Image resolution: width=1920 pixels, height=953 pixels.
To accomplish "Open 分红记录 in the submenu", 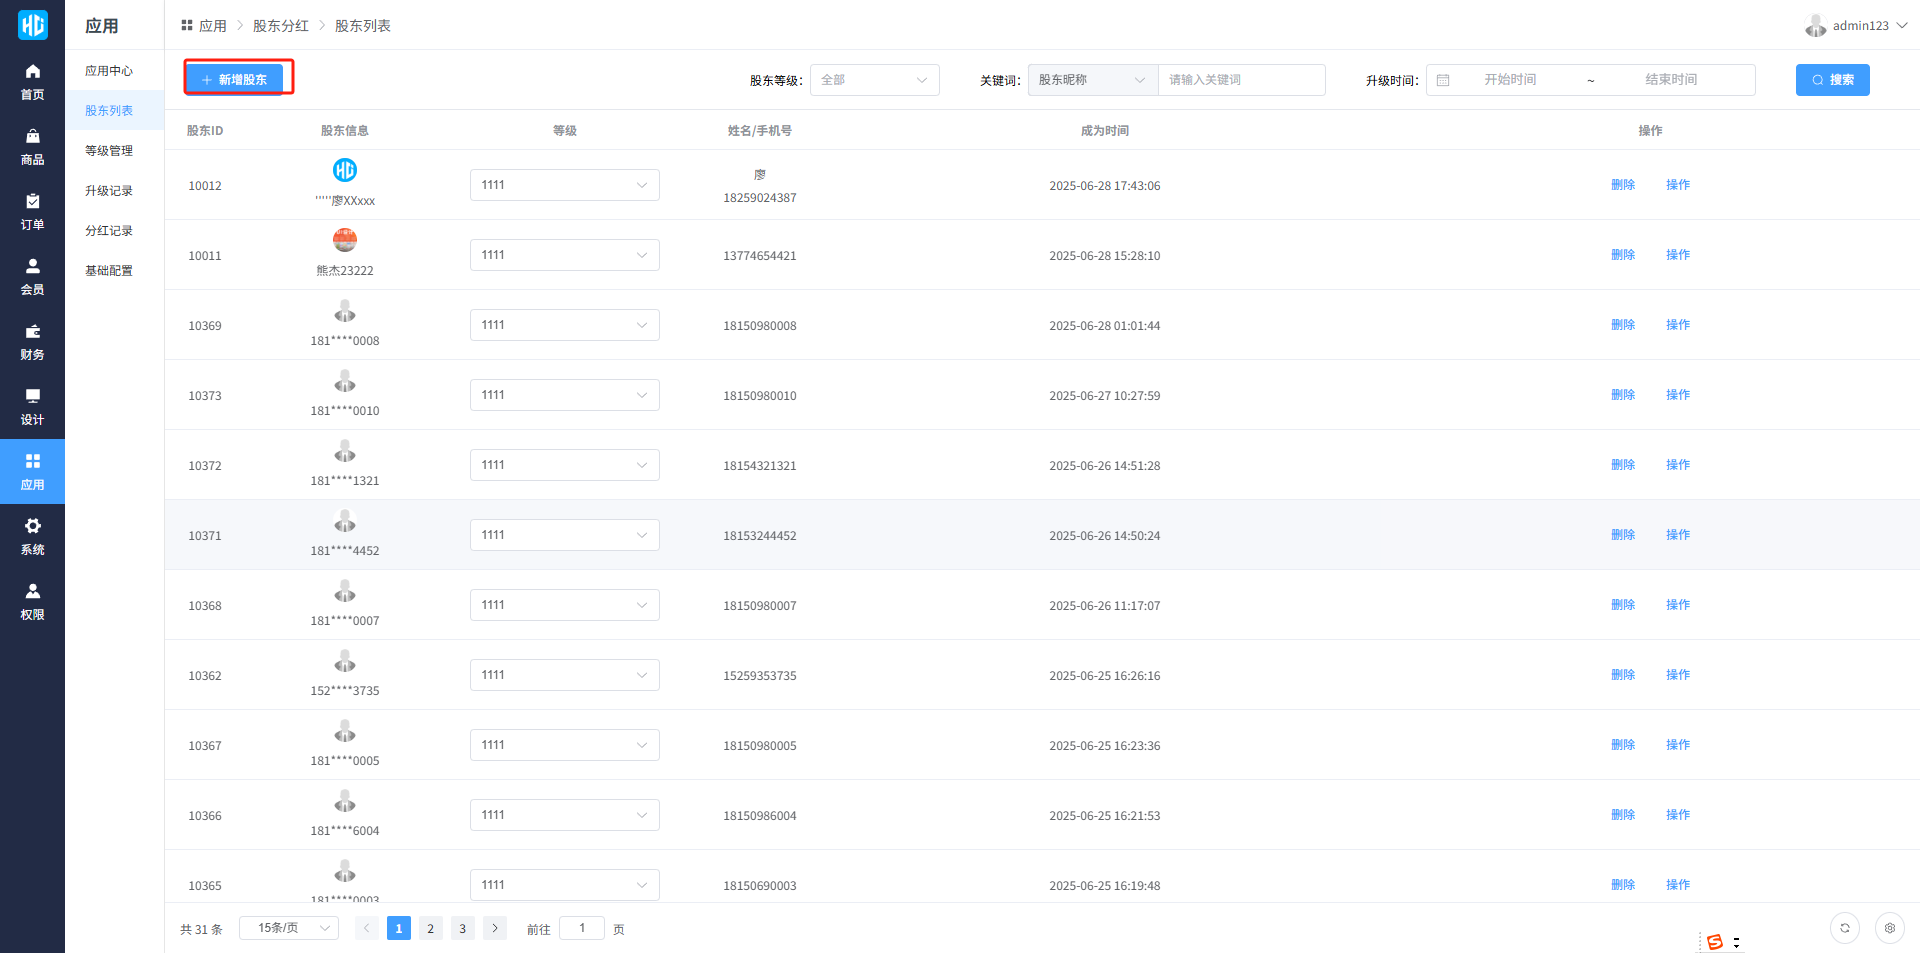I will [x=109, y=231].
